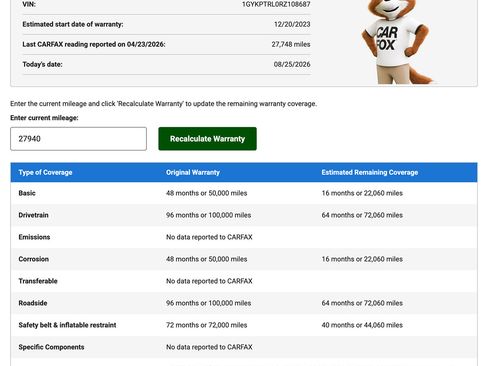Select the VIN number 1GYKPTRL0RZ108687

pyautogui.click(x=276, y=4)
